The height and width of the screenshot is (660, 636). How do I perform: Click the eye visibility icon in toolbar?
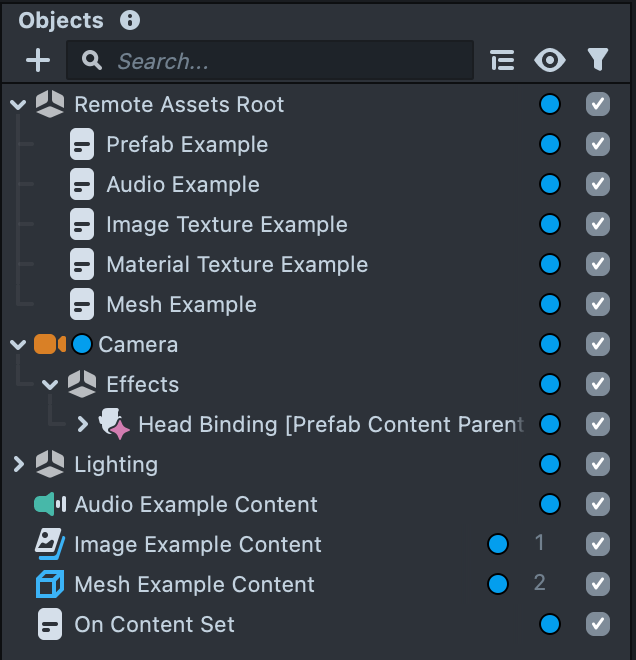click(549, 61)
